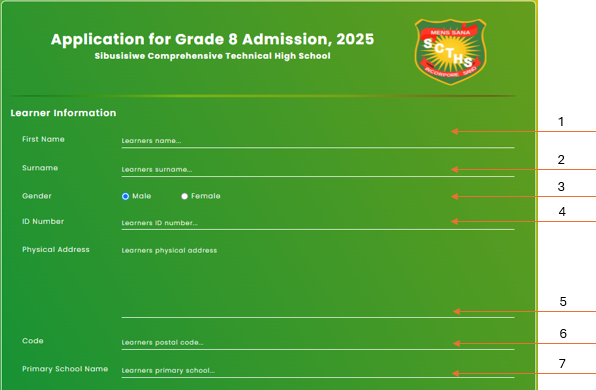Image resolution: width=596 pixels, height=390 pixels.
Task: Click the ID Number label
Action: click(x=43, y=221)
